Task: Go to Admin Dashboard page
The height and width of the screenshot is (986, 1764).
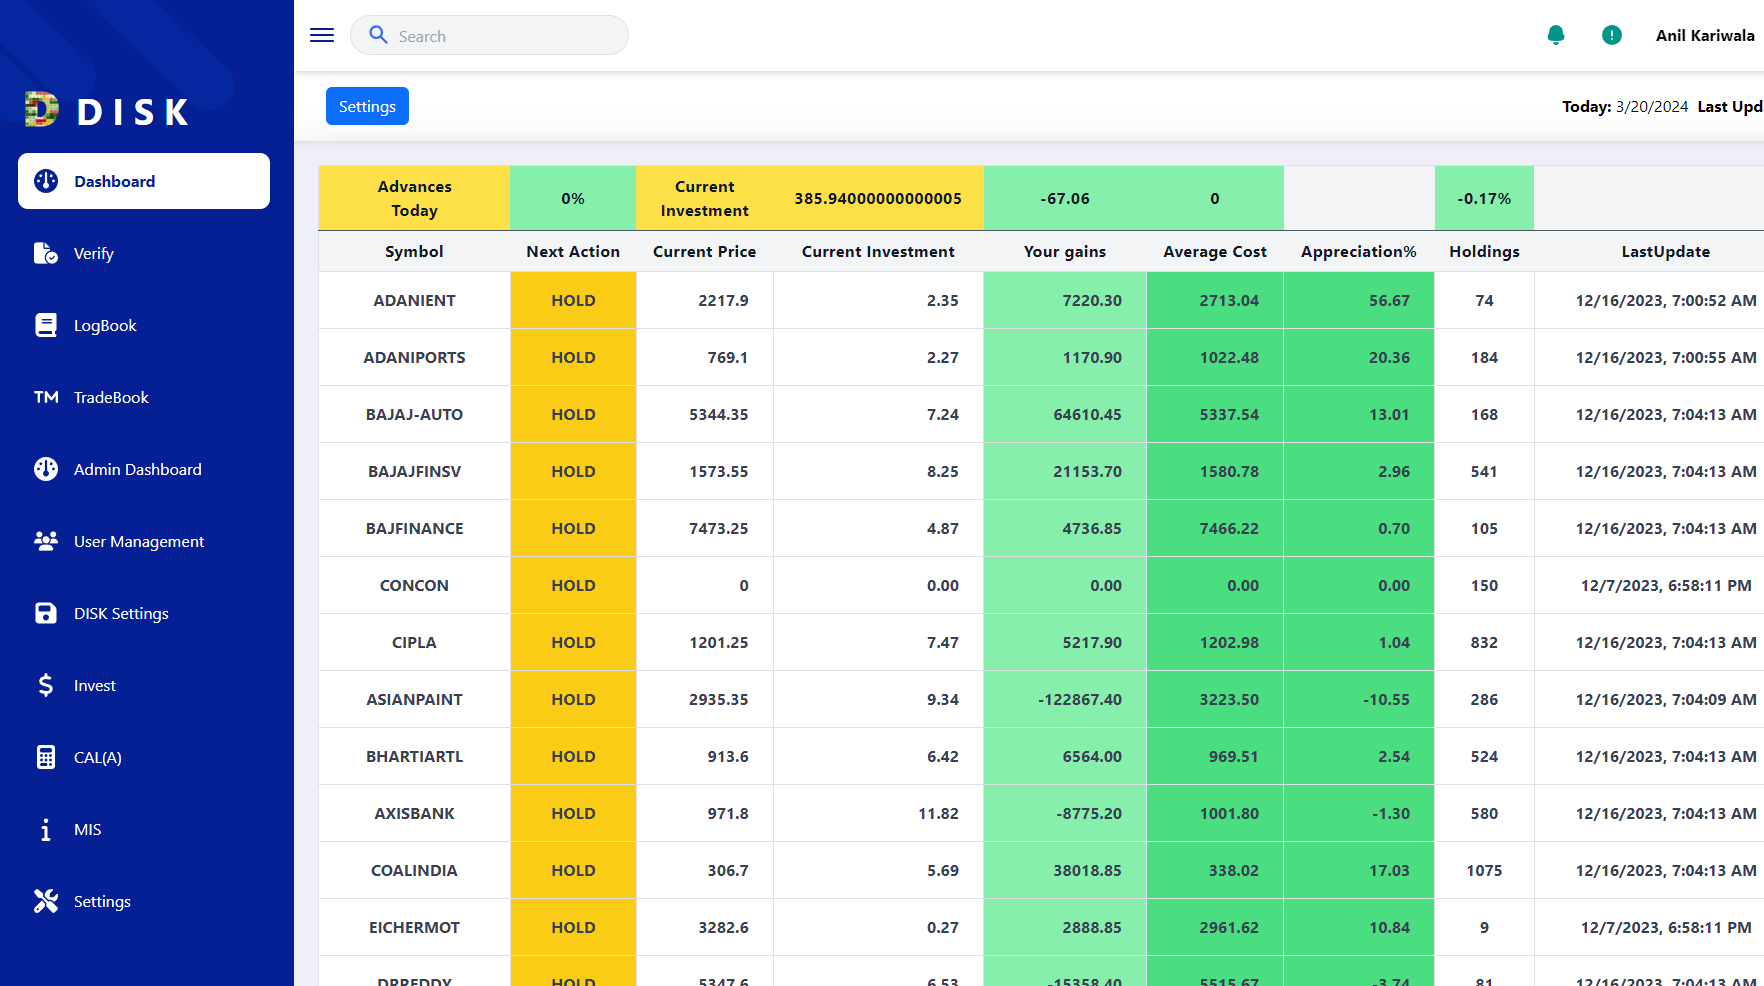Action: click(137, 470)
